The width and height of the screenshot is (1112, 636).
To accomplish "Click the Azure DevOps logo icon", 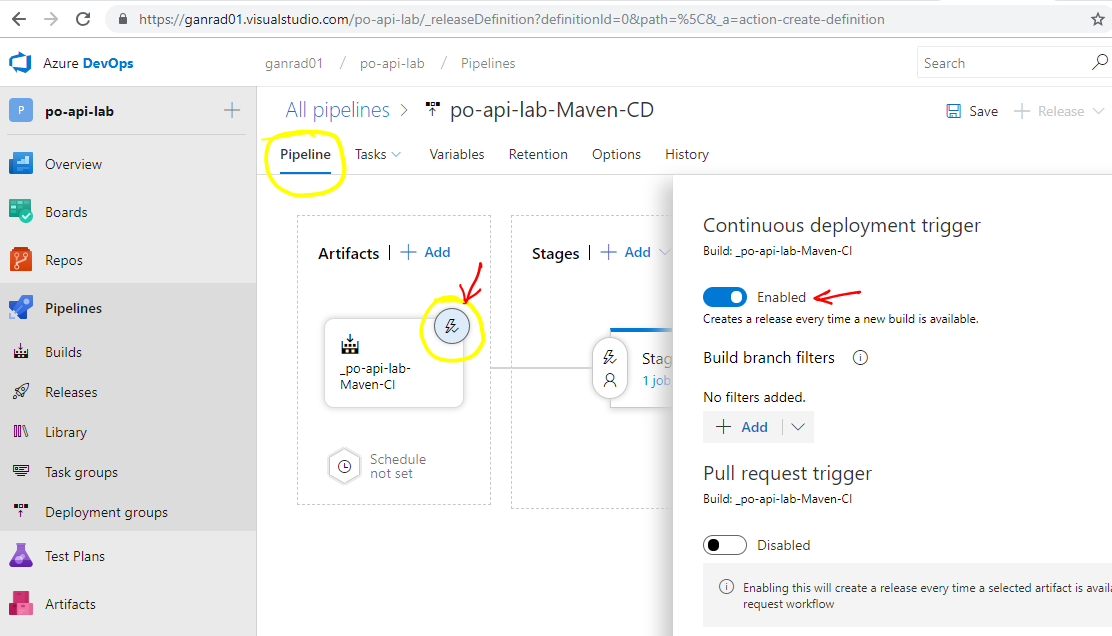I will (x=21, y=63).
